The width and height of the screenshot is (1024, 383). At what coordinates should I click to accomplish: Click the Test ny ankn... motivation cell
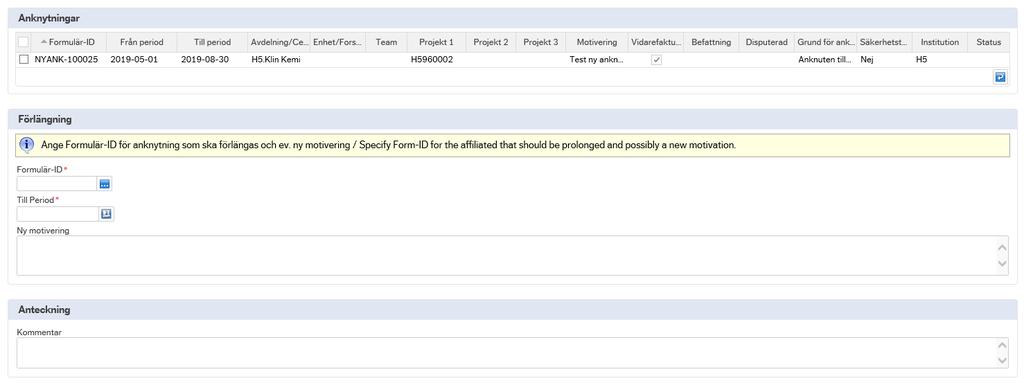[x=597, y=59]
